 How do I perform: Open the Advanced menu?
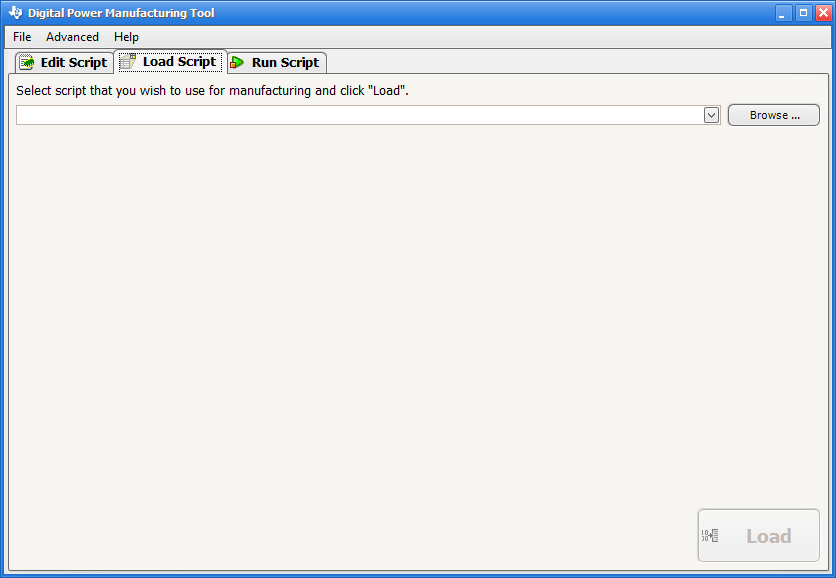(x=72, y=37)
